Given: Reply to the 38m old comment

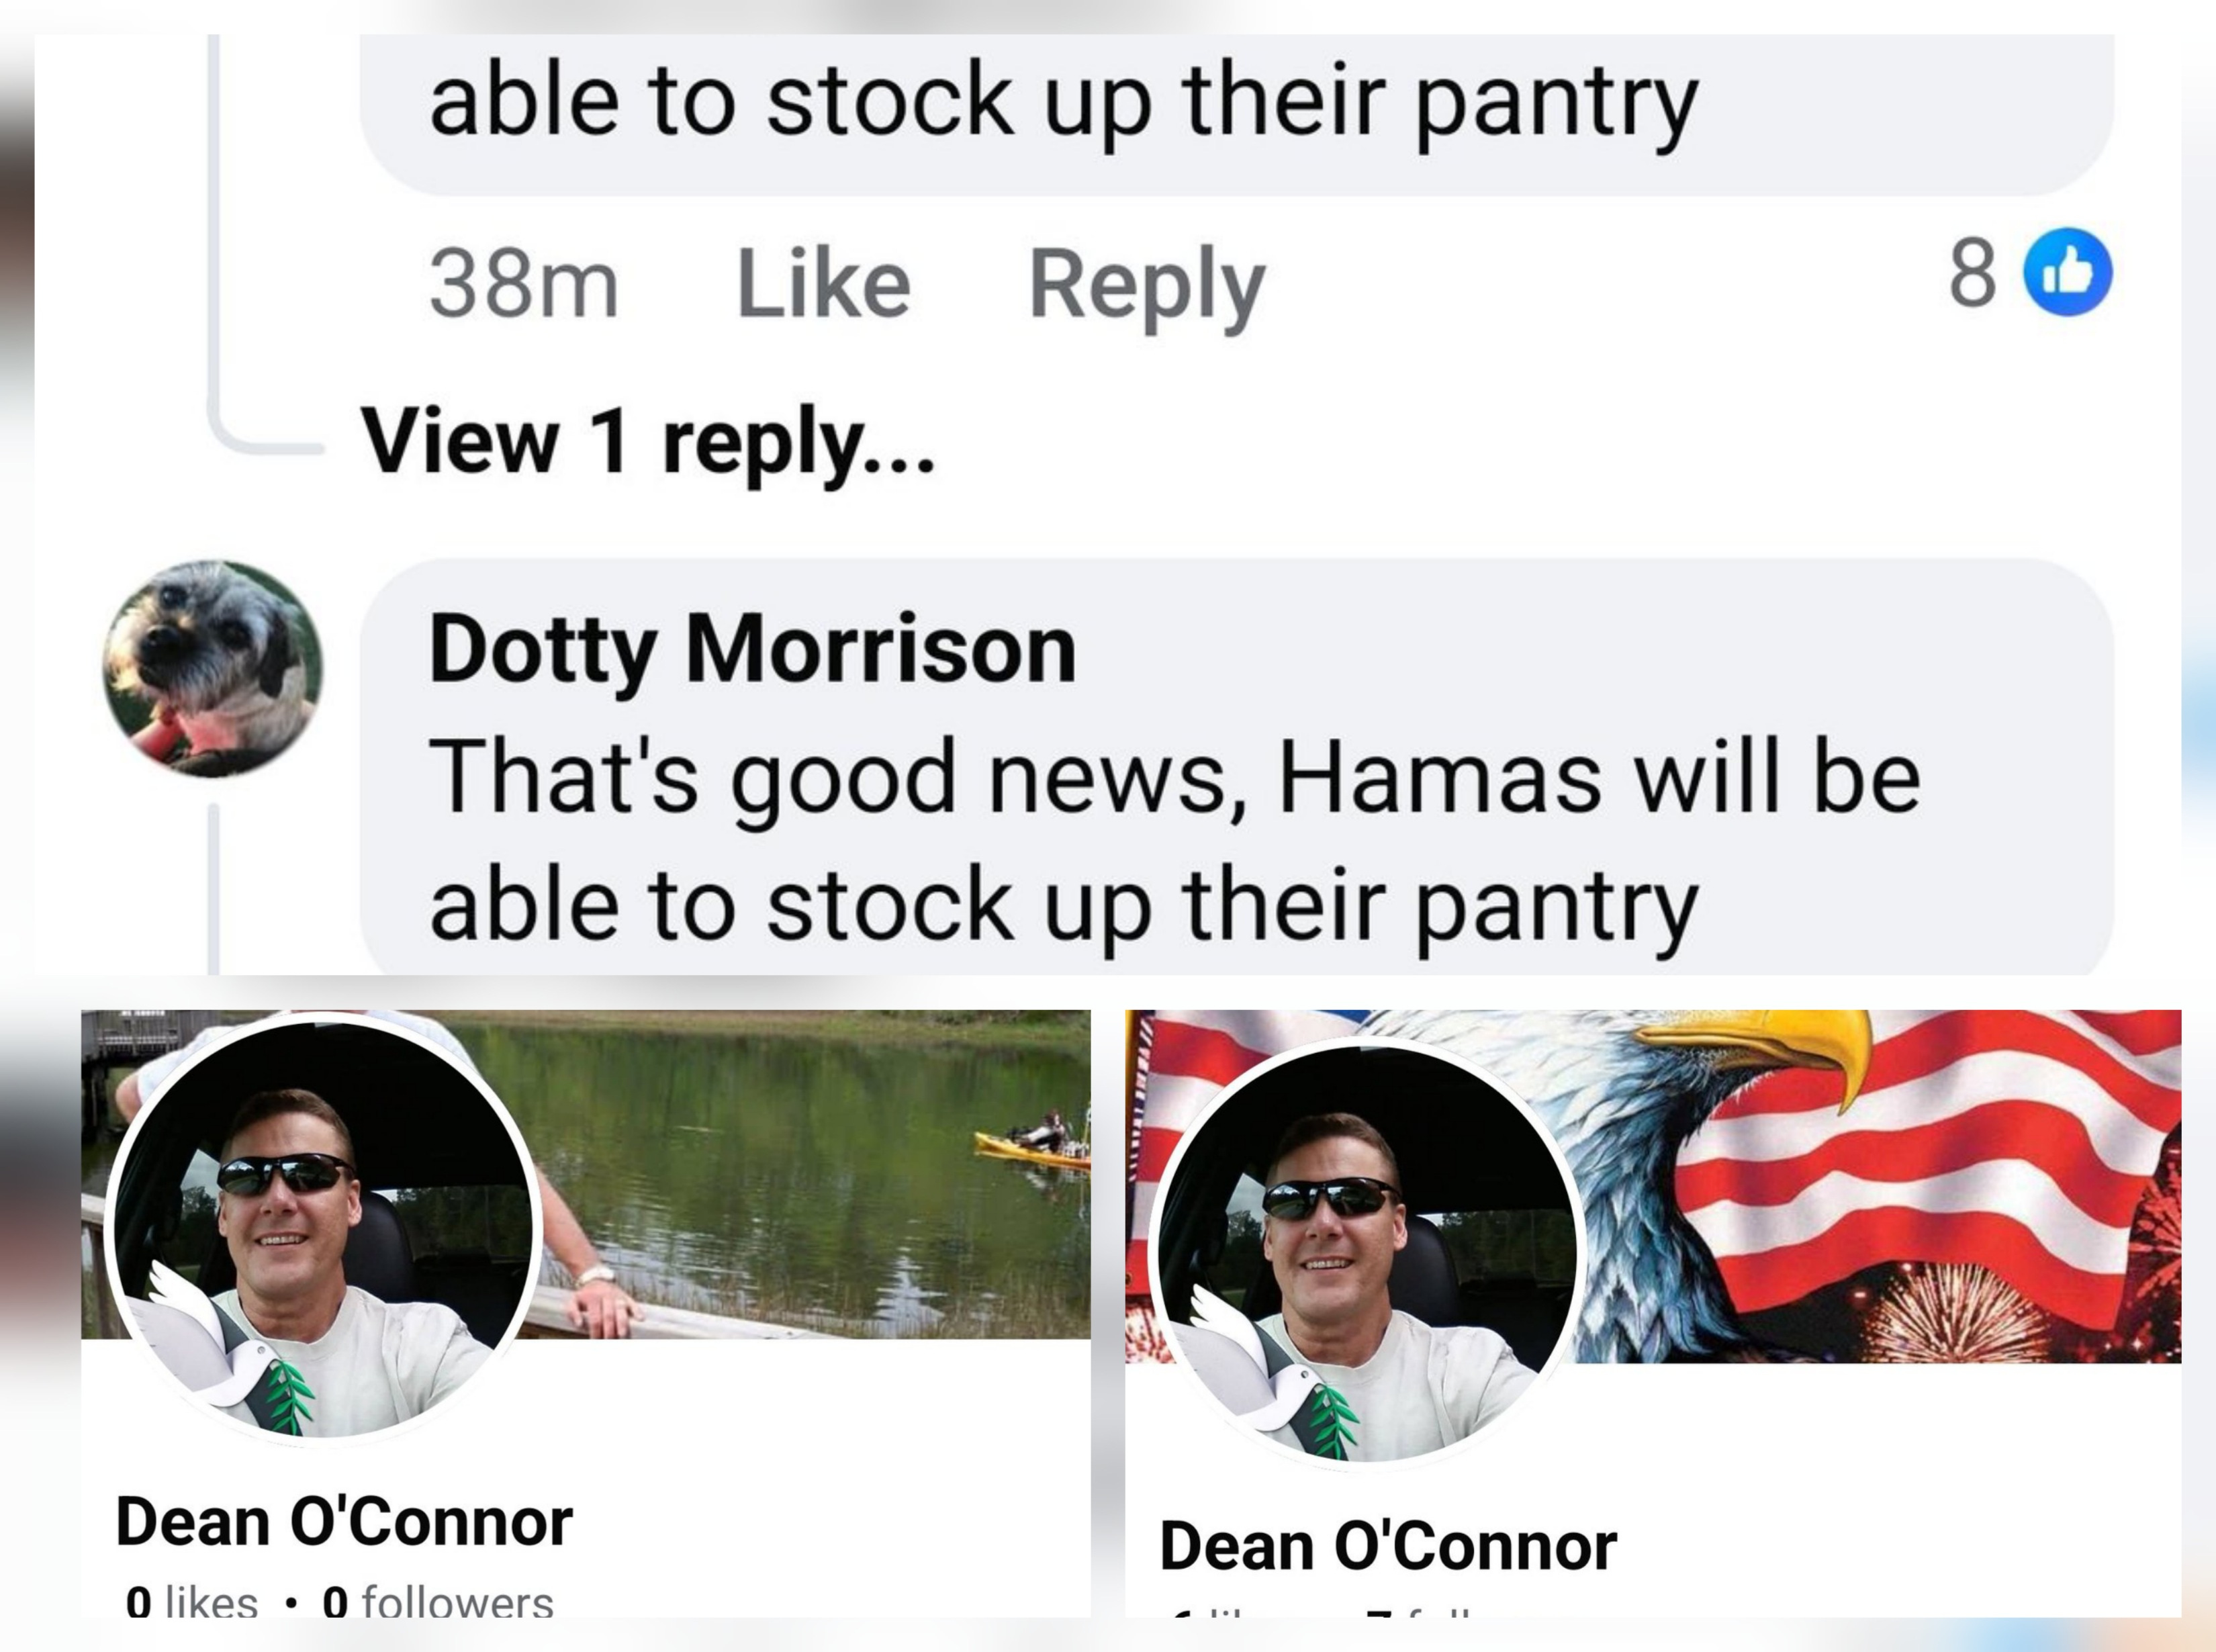Looking at the screenshot, I should tap(1147, 287).
